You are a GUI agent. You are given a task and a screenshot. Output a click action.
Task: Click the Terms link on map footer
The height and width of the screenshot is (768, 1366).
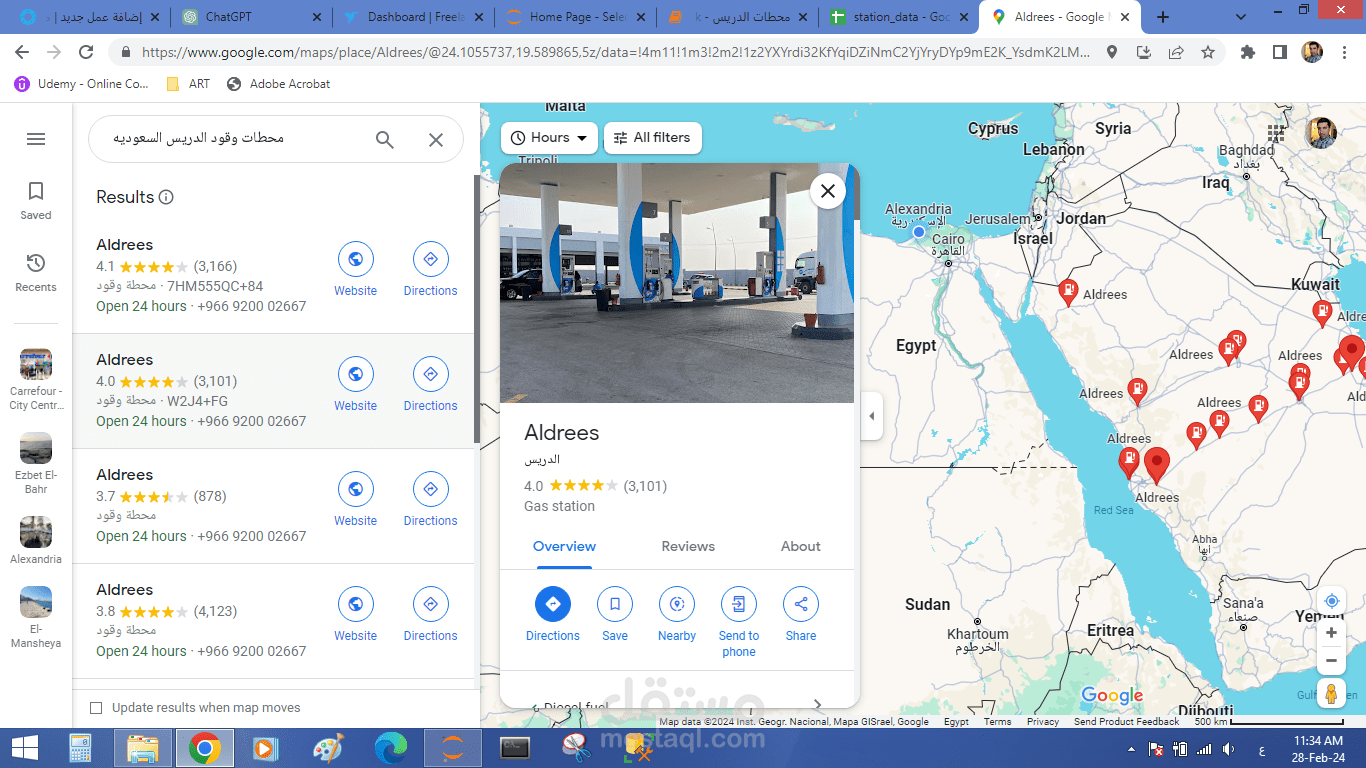tap(997, 722)
